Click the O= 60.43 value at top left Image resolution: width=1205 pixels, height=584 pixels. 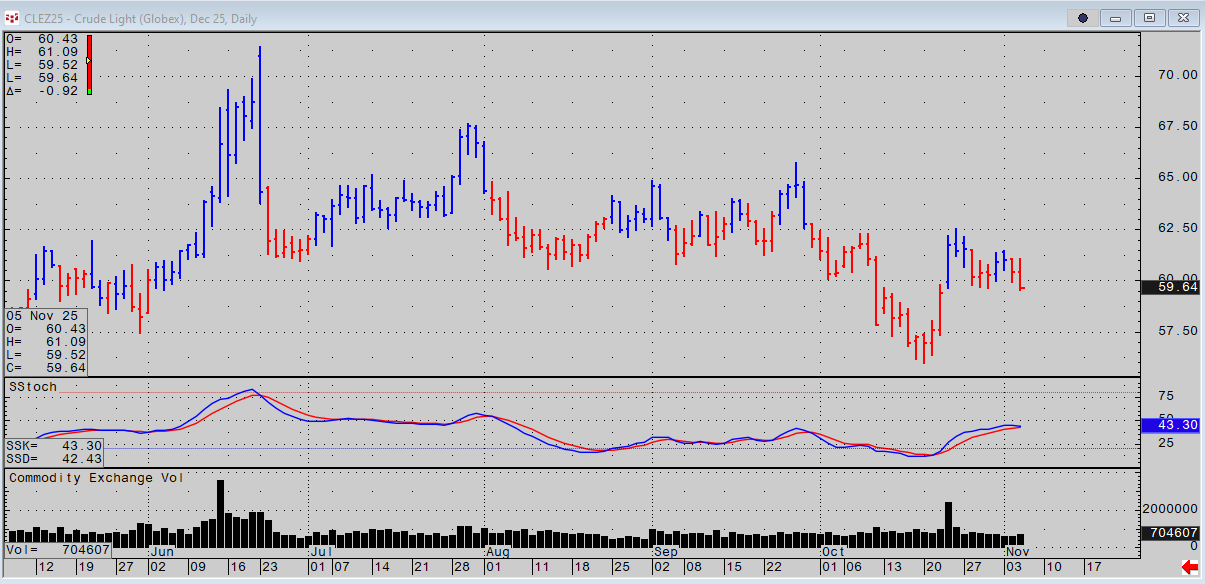pos(41,38)
